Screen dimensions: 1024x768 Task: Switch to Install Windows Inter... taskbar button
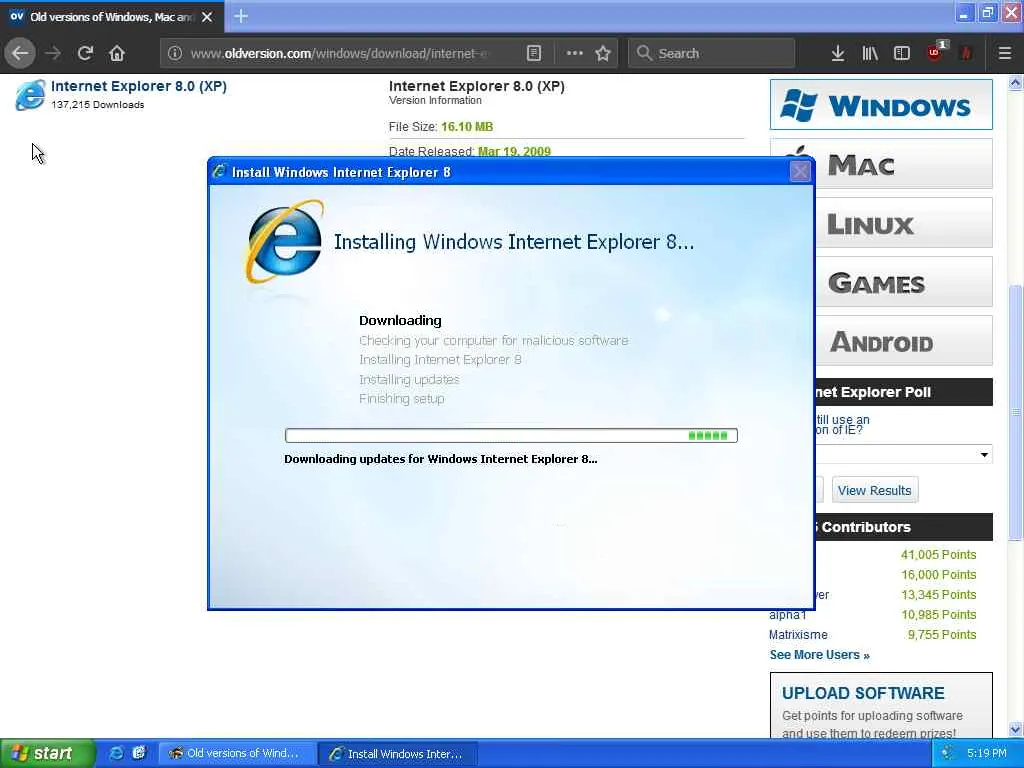(398, 754)
